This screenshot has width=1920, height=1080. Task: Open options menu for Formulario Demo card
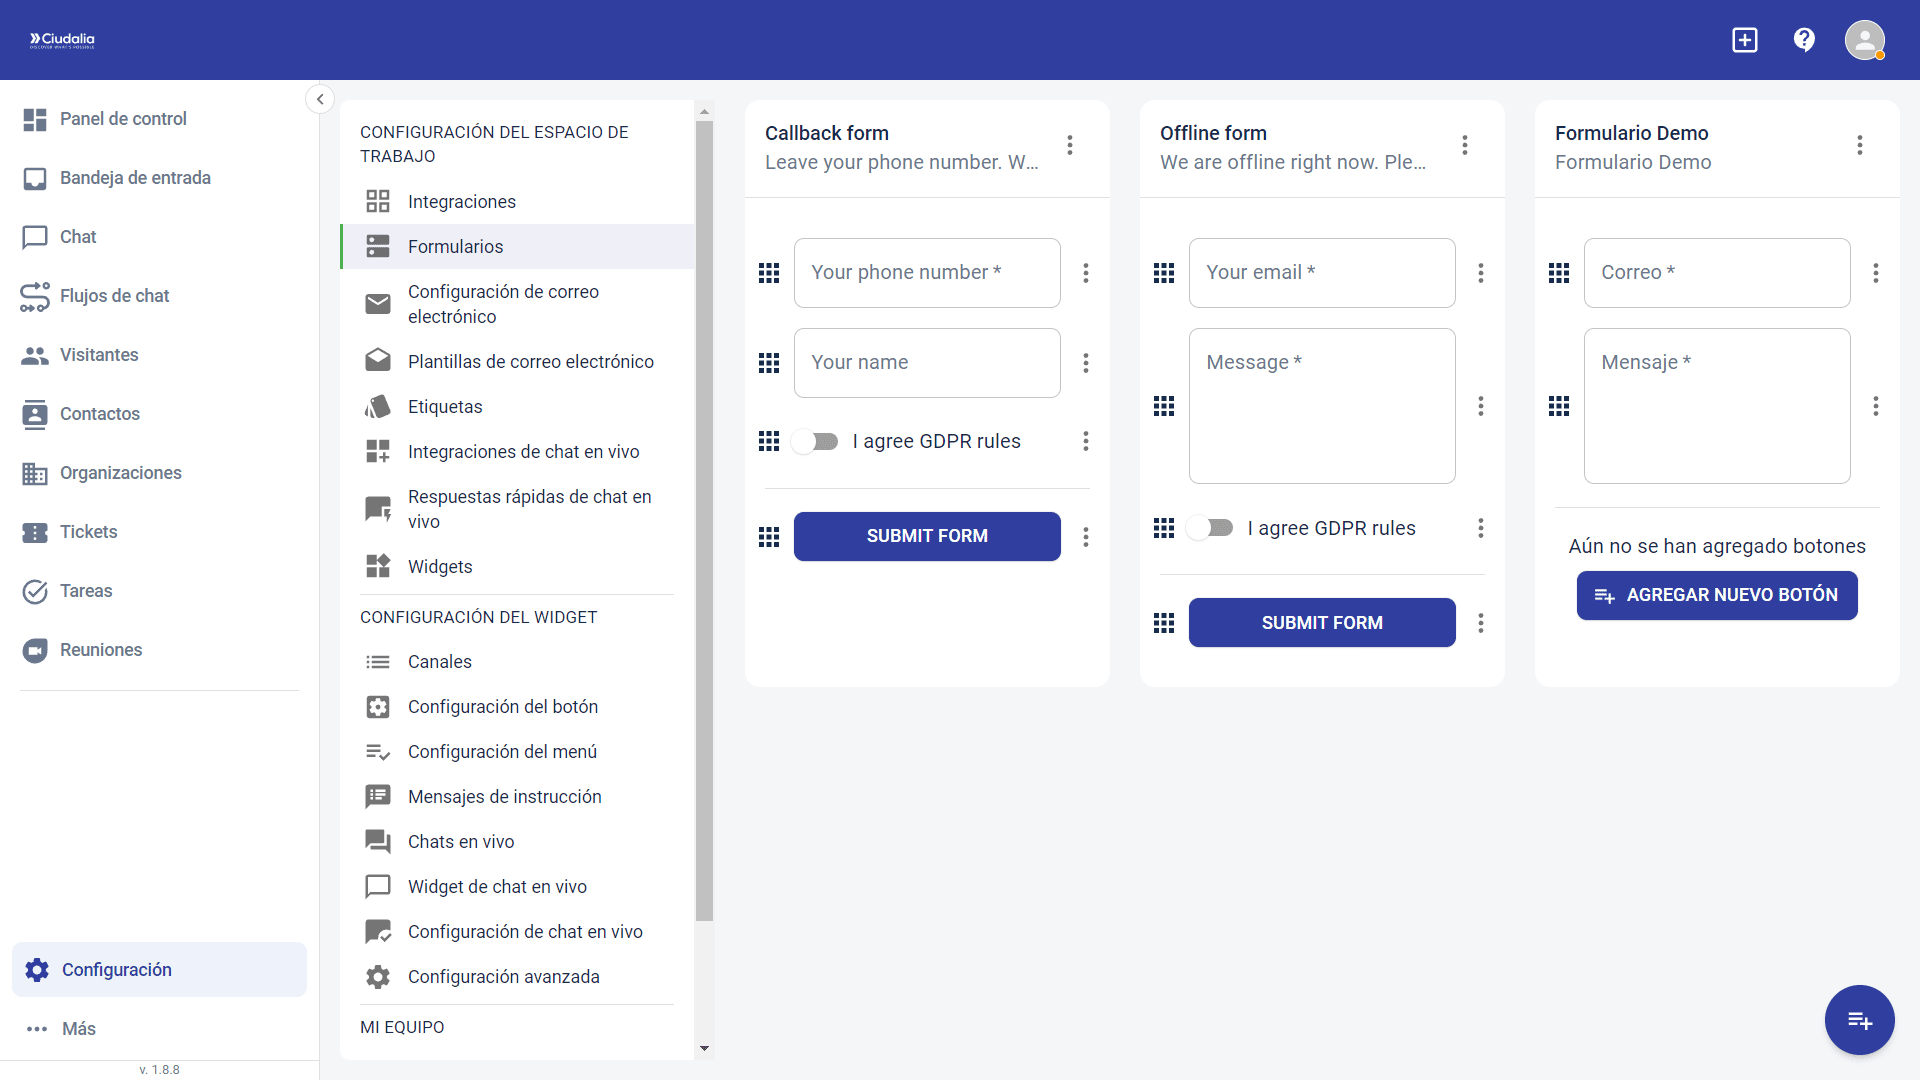[1859, 145]
